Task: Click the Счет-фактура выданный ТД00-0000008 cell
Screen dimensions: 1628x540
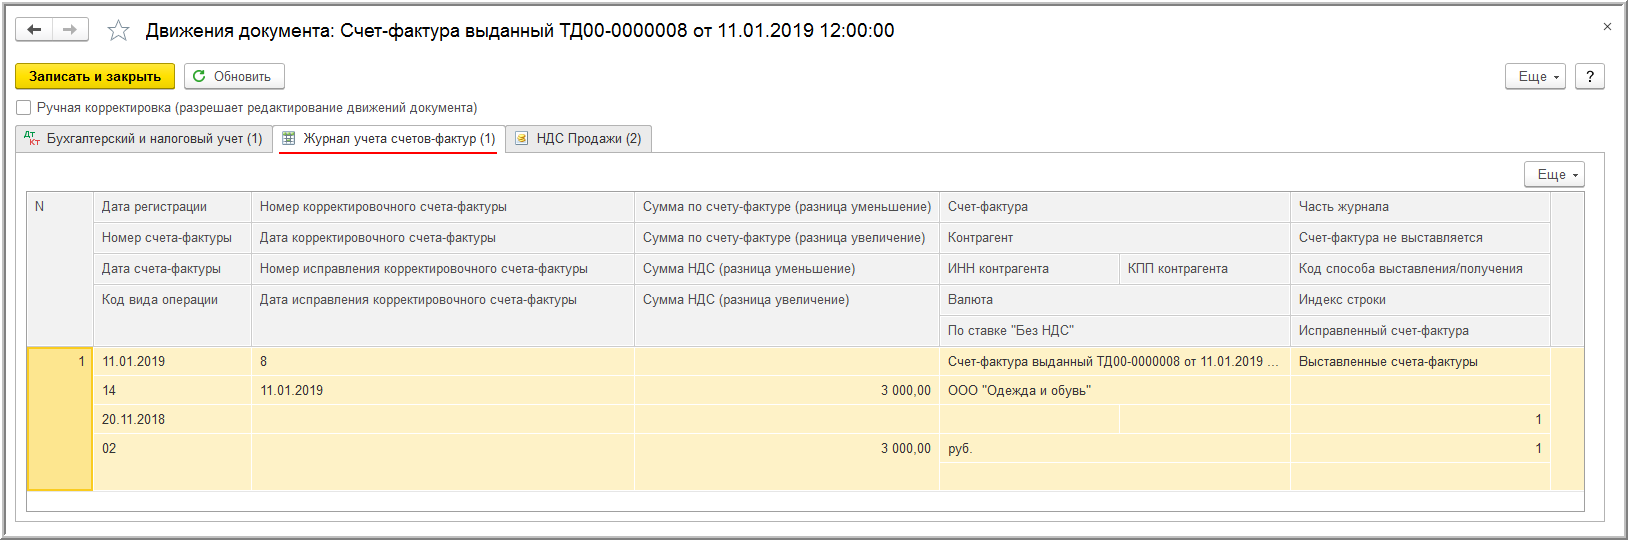Action: (x=1114, y=362)
